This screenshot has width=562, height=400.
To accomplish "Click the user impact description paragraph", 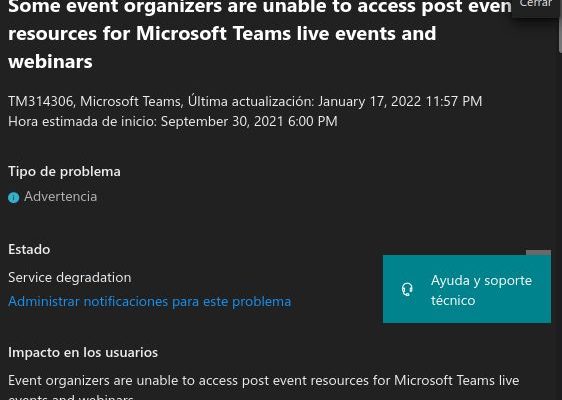I will click(263, 389).
